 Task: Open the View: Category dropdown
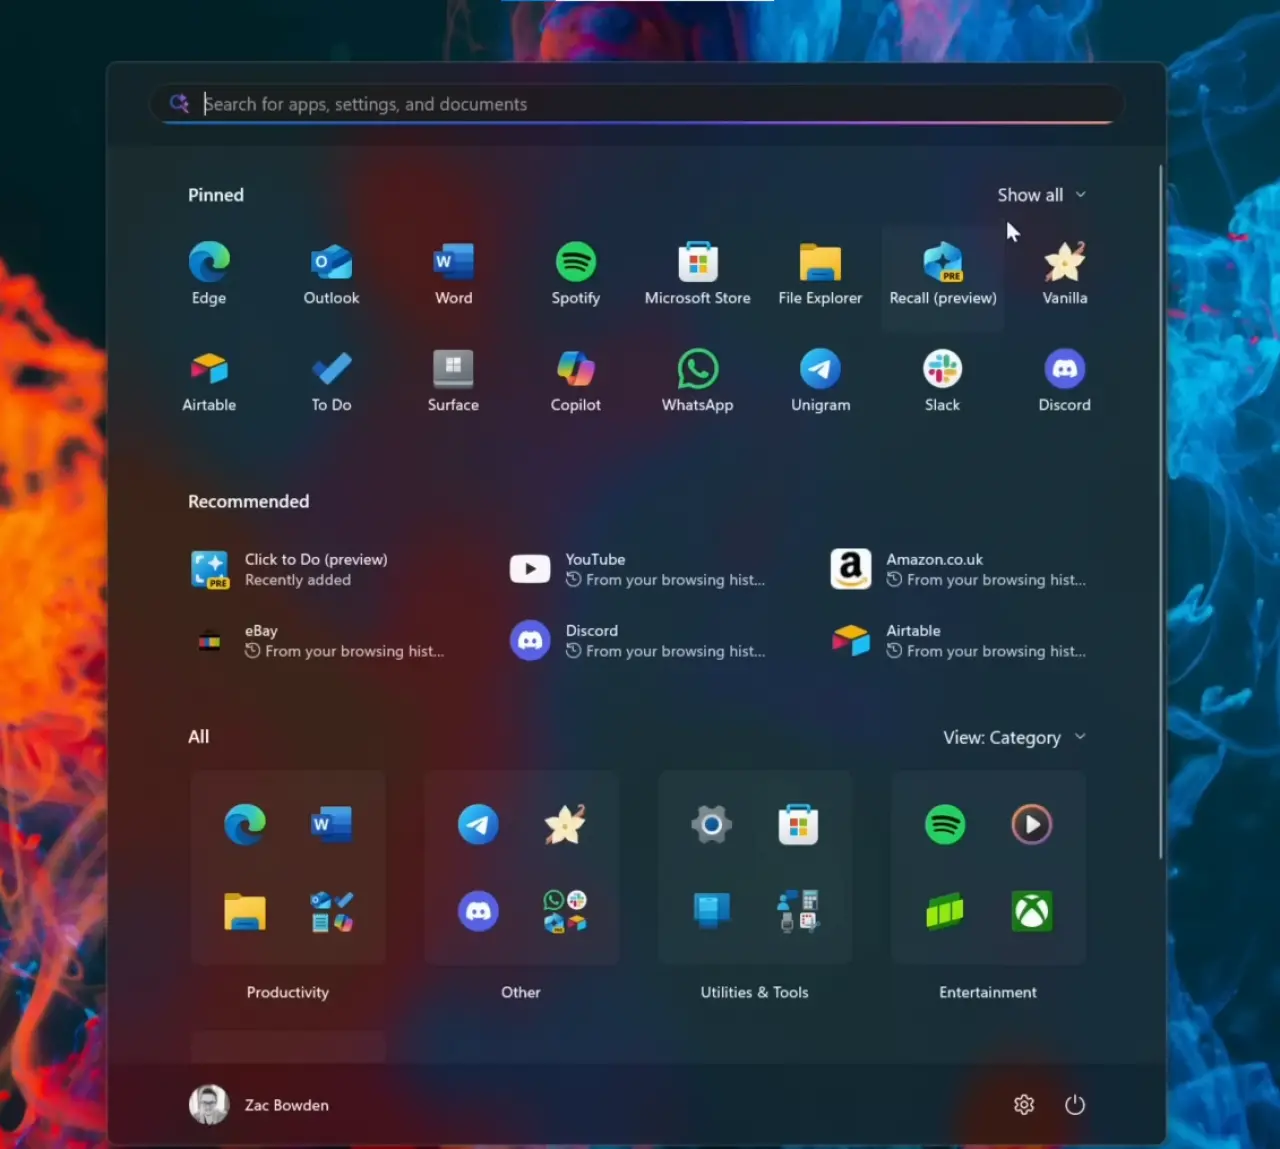pyautogui.click(x=1013, y=738)
